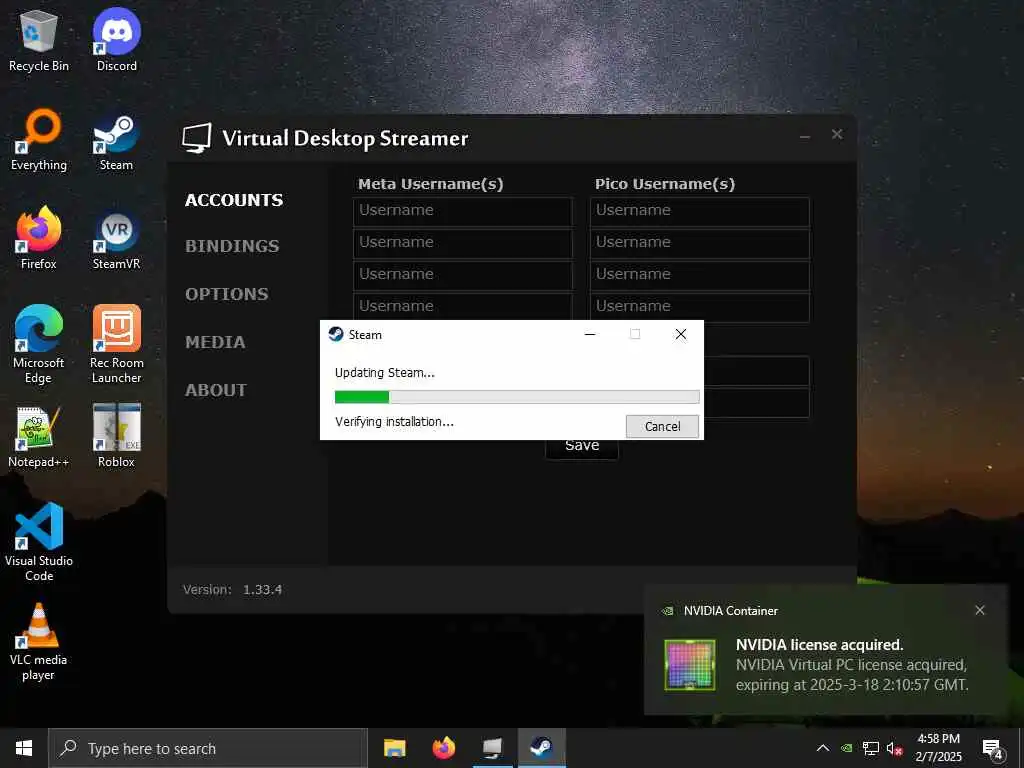Select the Everything search desktop icon
This screenshot has width=1024, height=768.
(39, 140)
